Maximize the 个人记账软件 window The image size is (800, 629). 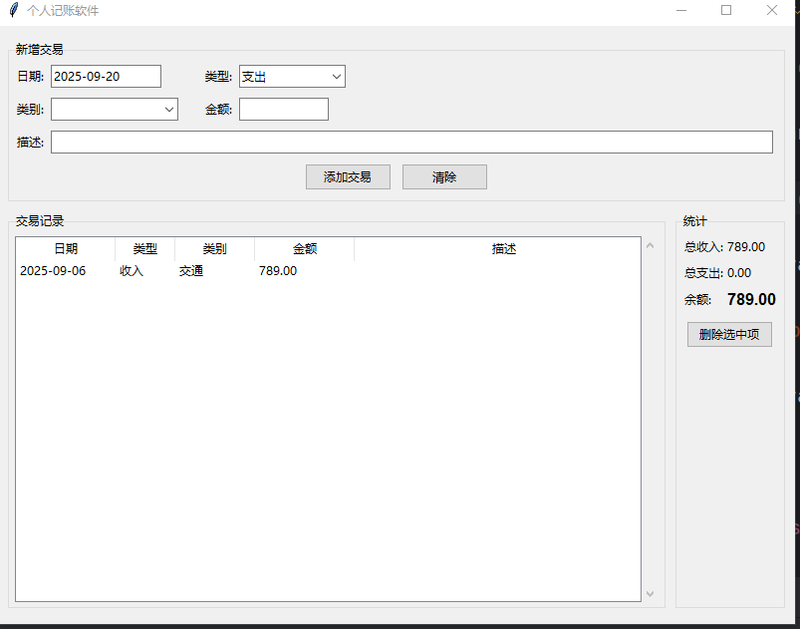pyautogui.click(x=726, y=10)
